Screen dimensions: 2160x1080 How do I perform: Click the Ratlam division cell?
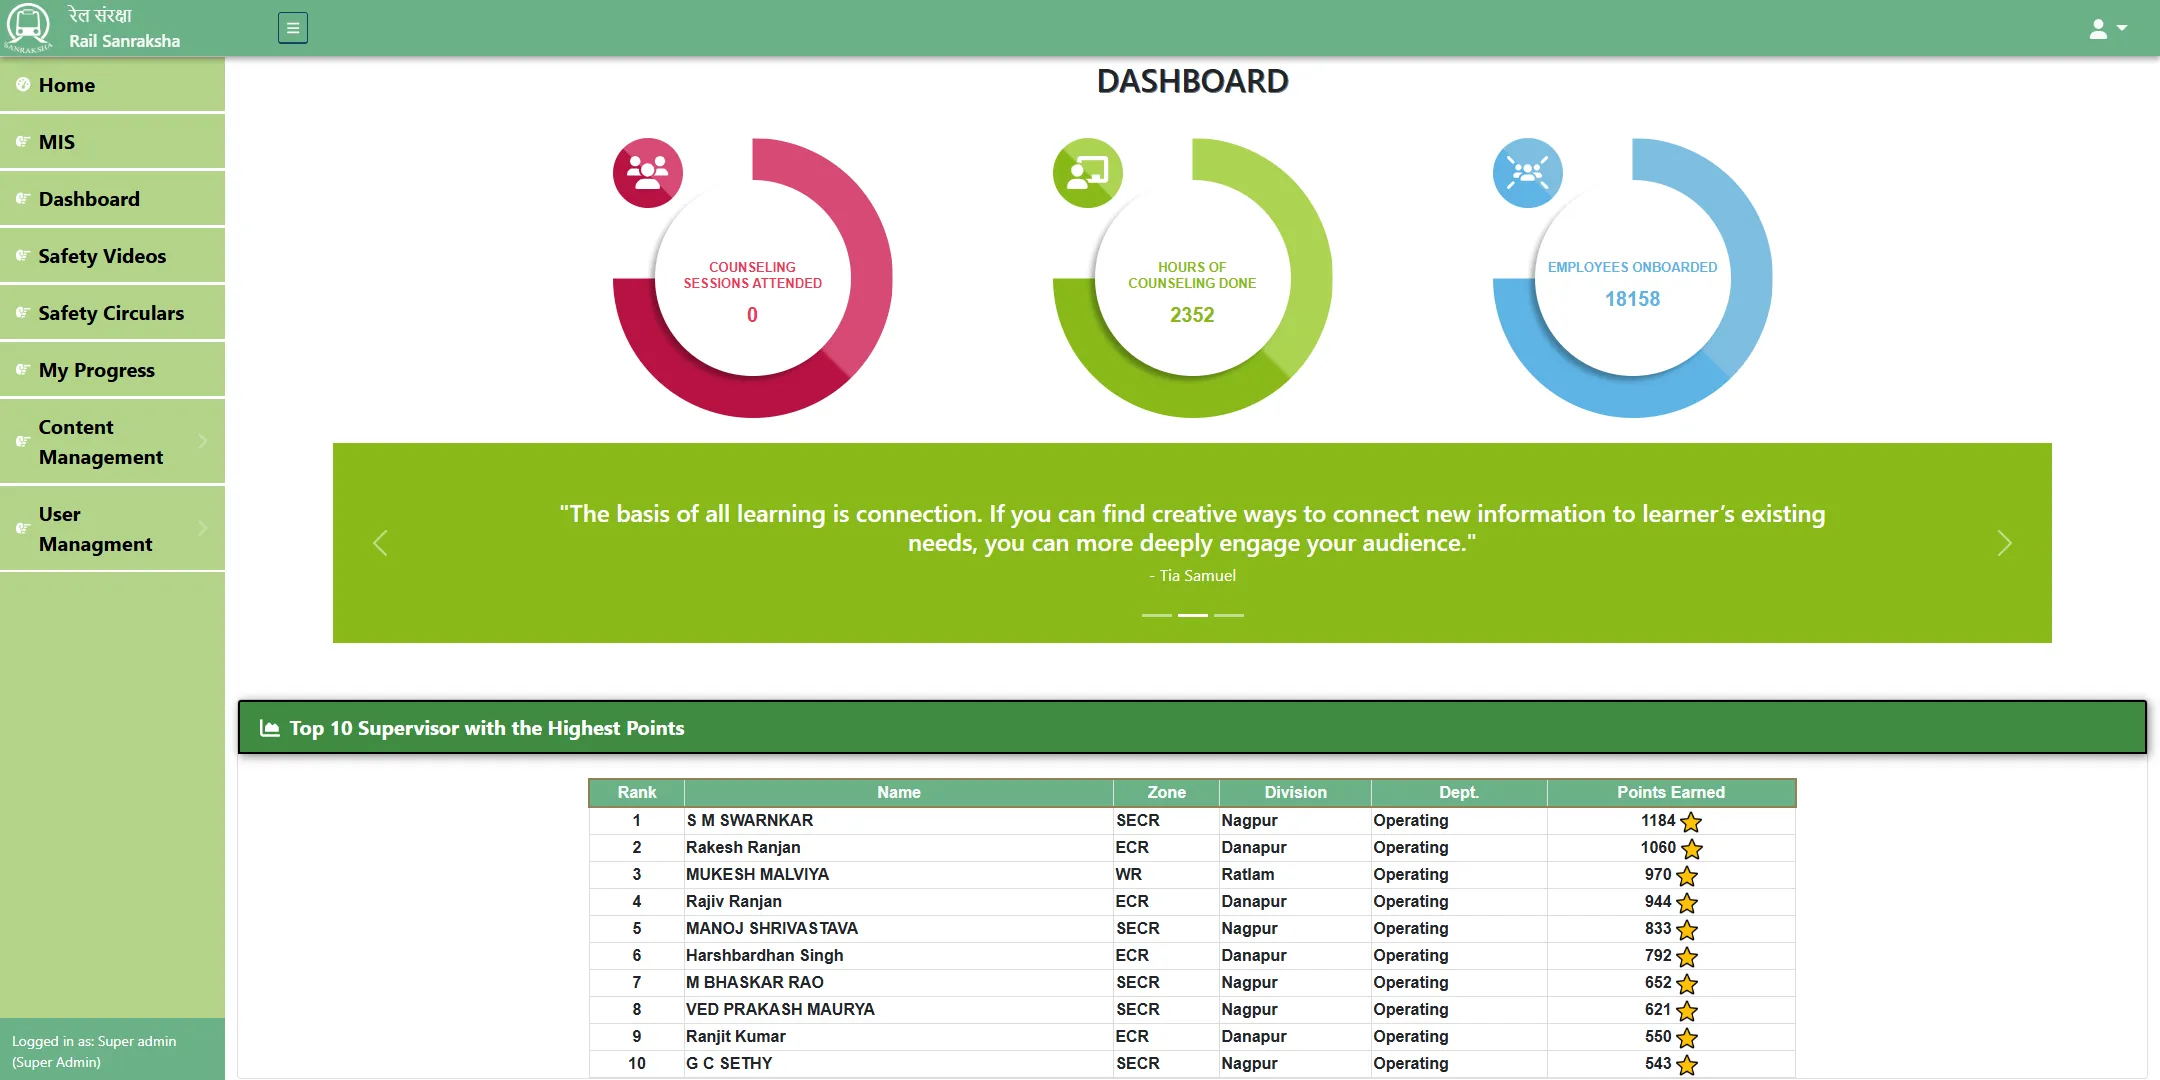pyautogui.click(x=1295, y=874)
